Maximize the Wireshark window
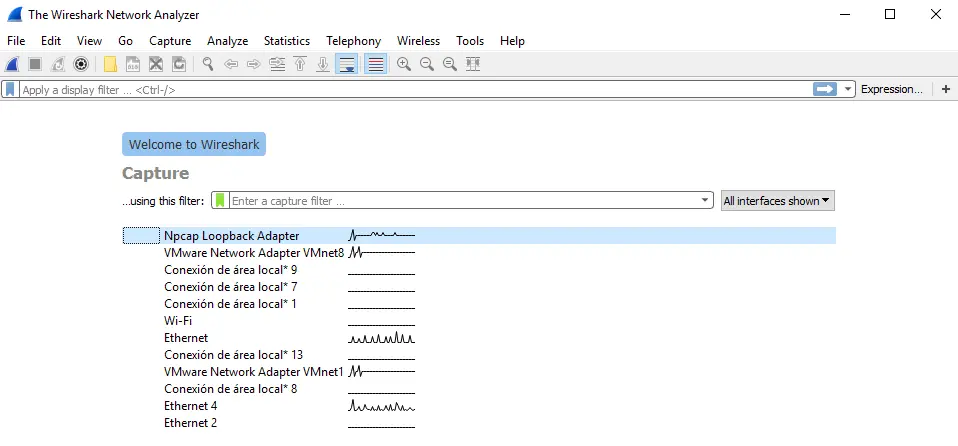The image size is (958, 446). (x=890, y=14)
